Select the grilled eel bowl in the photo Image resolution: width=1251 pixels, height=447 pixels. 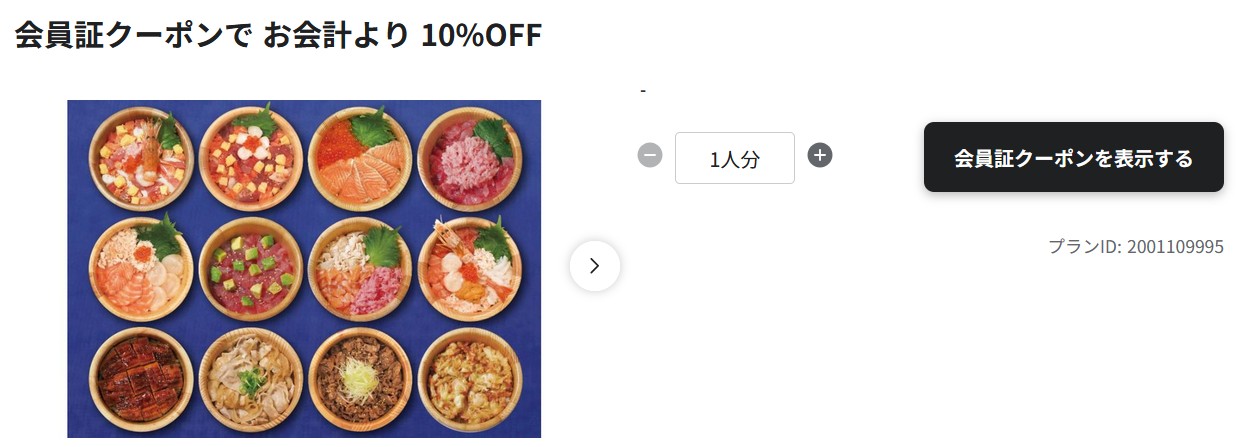tap(139, 380)
